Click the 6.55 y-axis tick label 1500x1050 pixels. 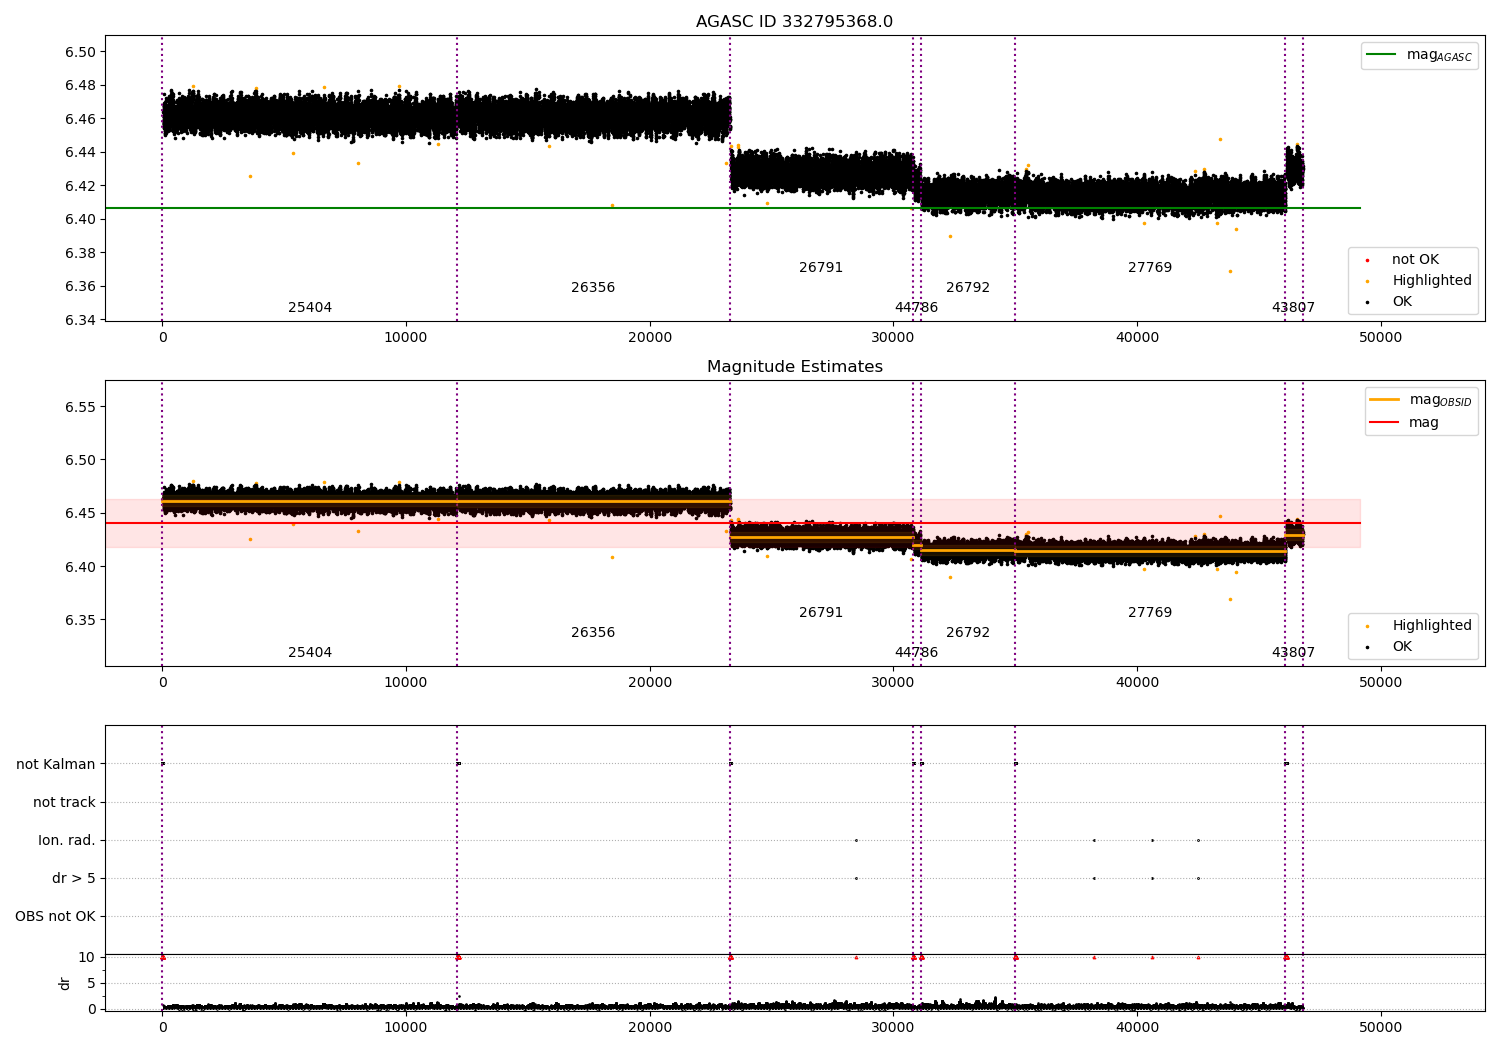[80, 407]
